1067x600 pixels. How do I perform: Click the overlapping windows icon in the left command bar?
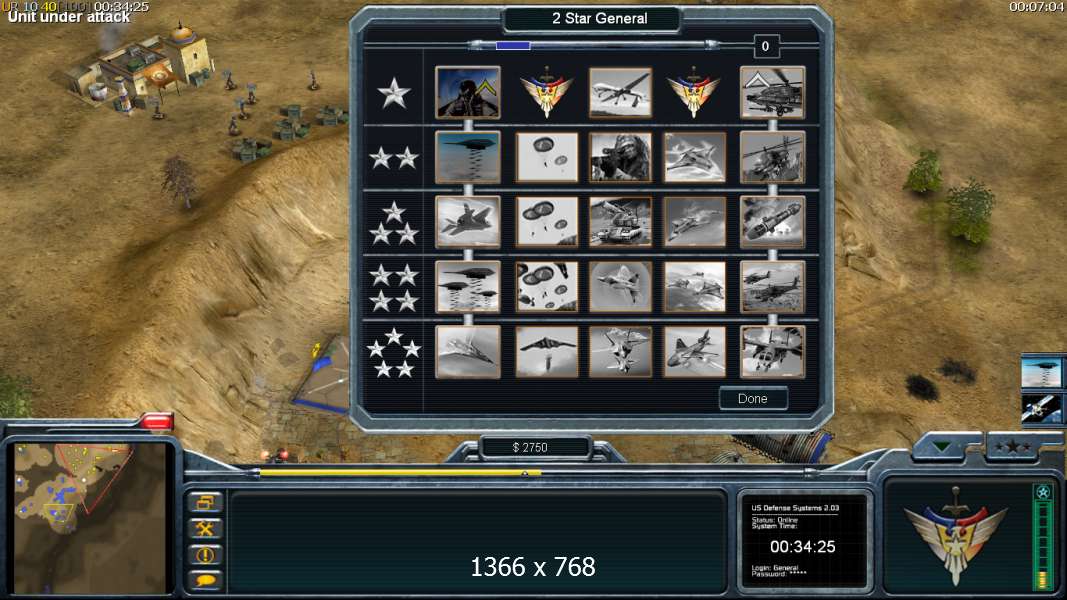coord(205,503)
